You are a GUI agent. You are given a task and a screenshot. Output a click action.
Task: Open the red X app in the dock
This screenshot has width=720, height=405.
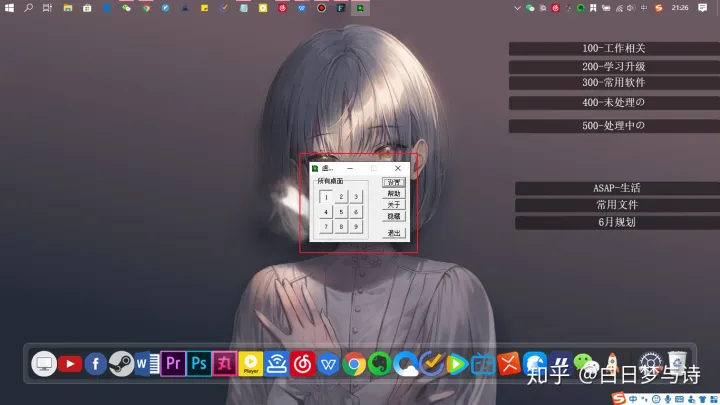click(509, 364)
